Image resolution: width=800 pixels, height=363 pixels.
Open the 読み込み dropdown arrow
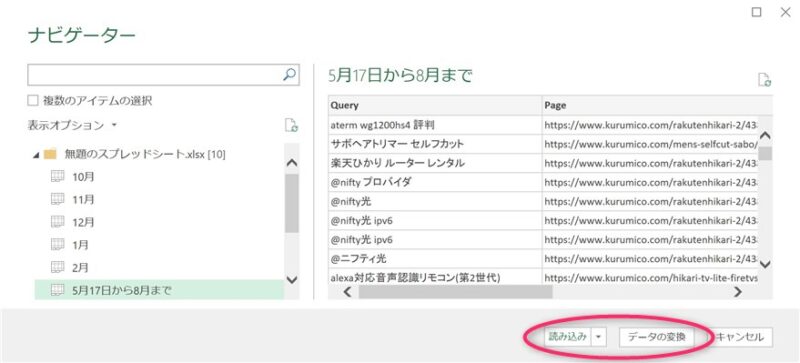[x=599, y=337]
